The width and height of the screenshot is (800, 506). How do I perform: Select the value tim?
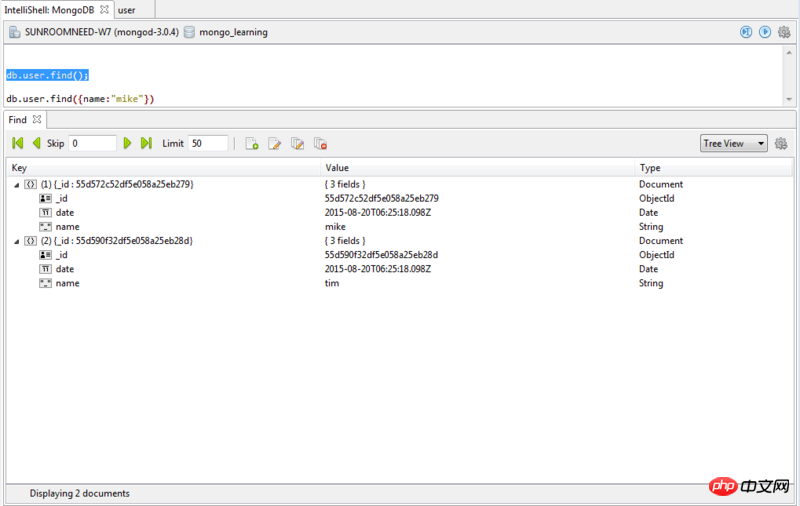[x=332, y=283]
